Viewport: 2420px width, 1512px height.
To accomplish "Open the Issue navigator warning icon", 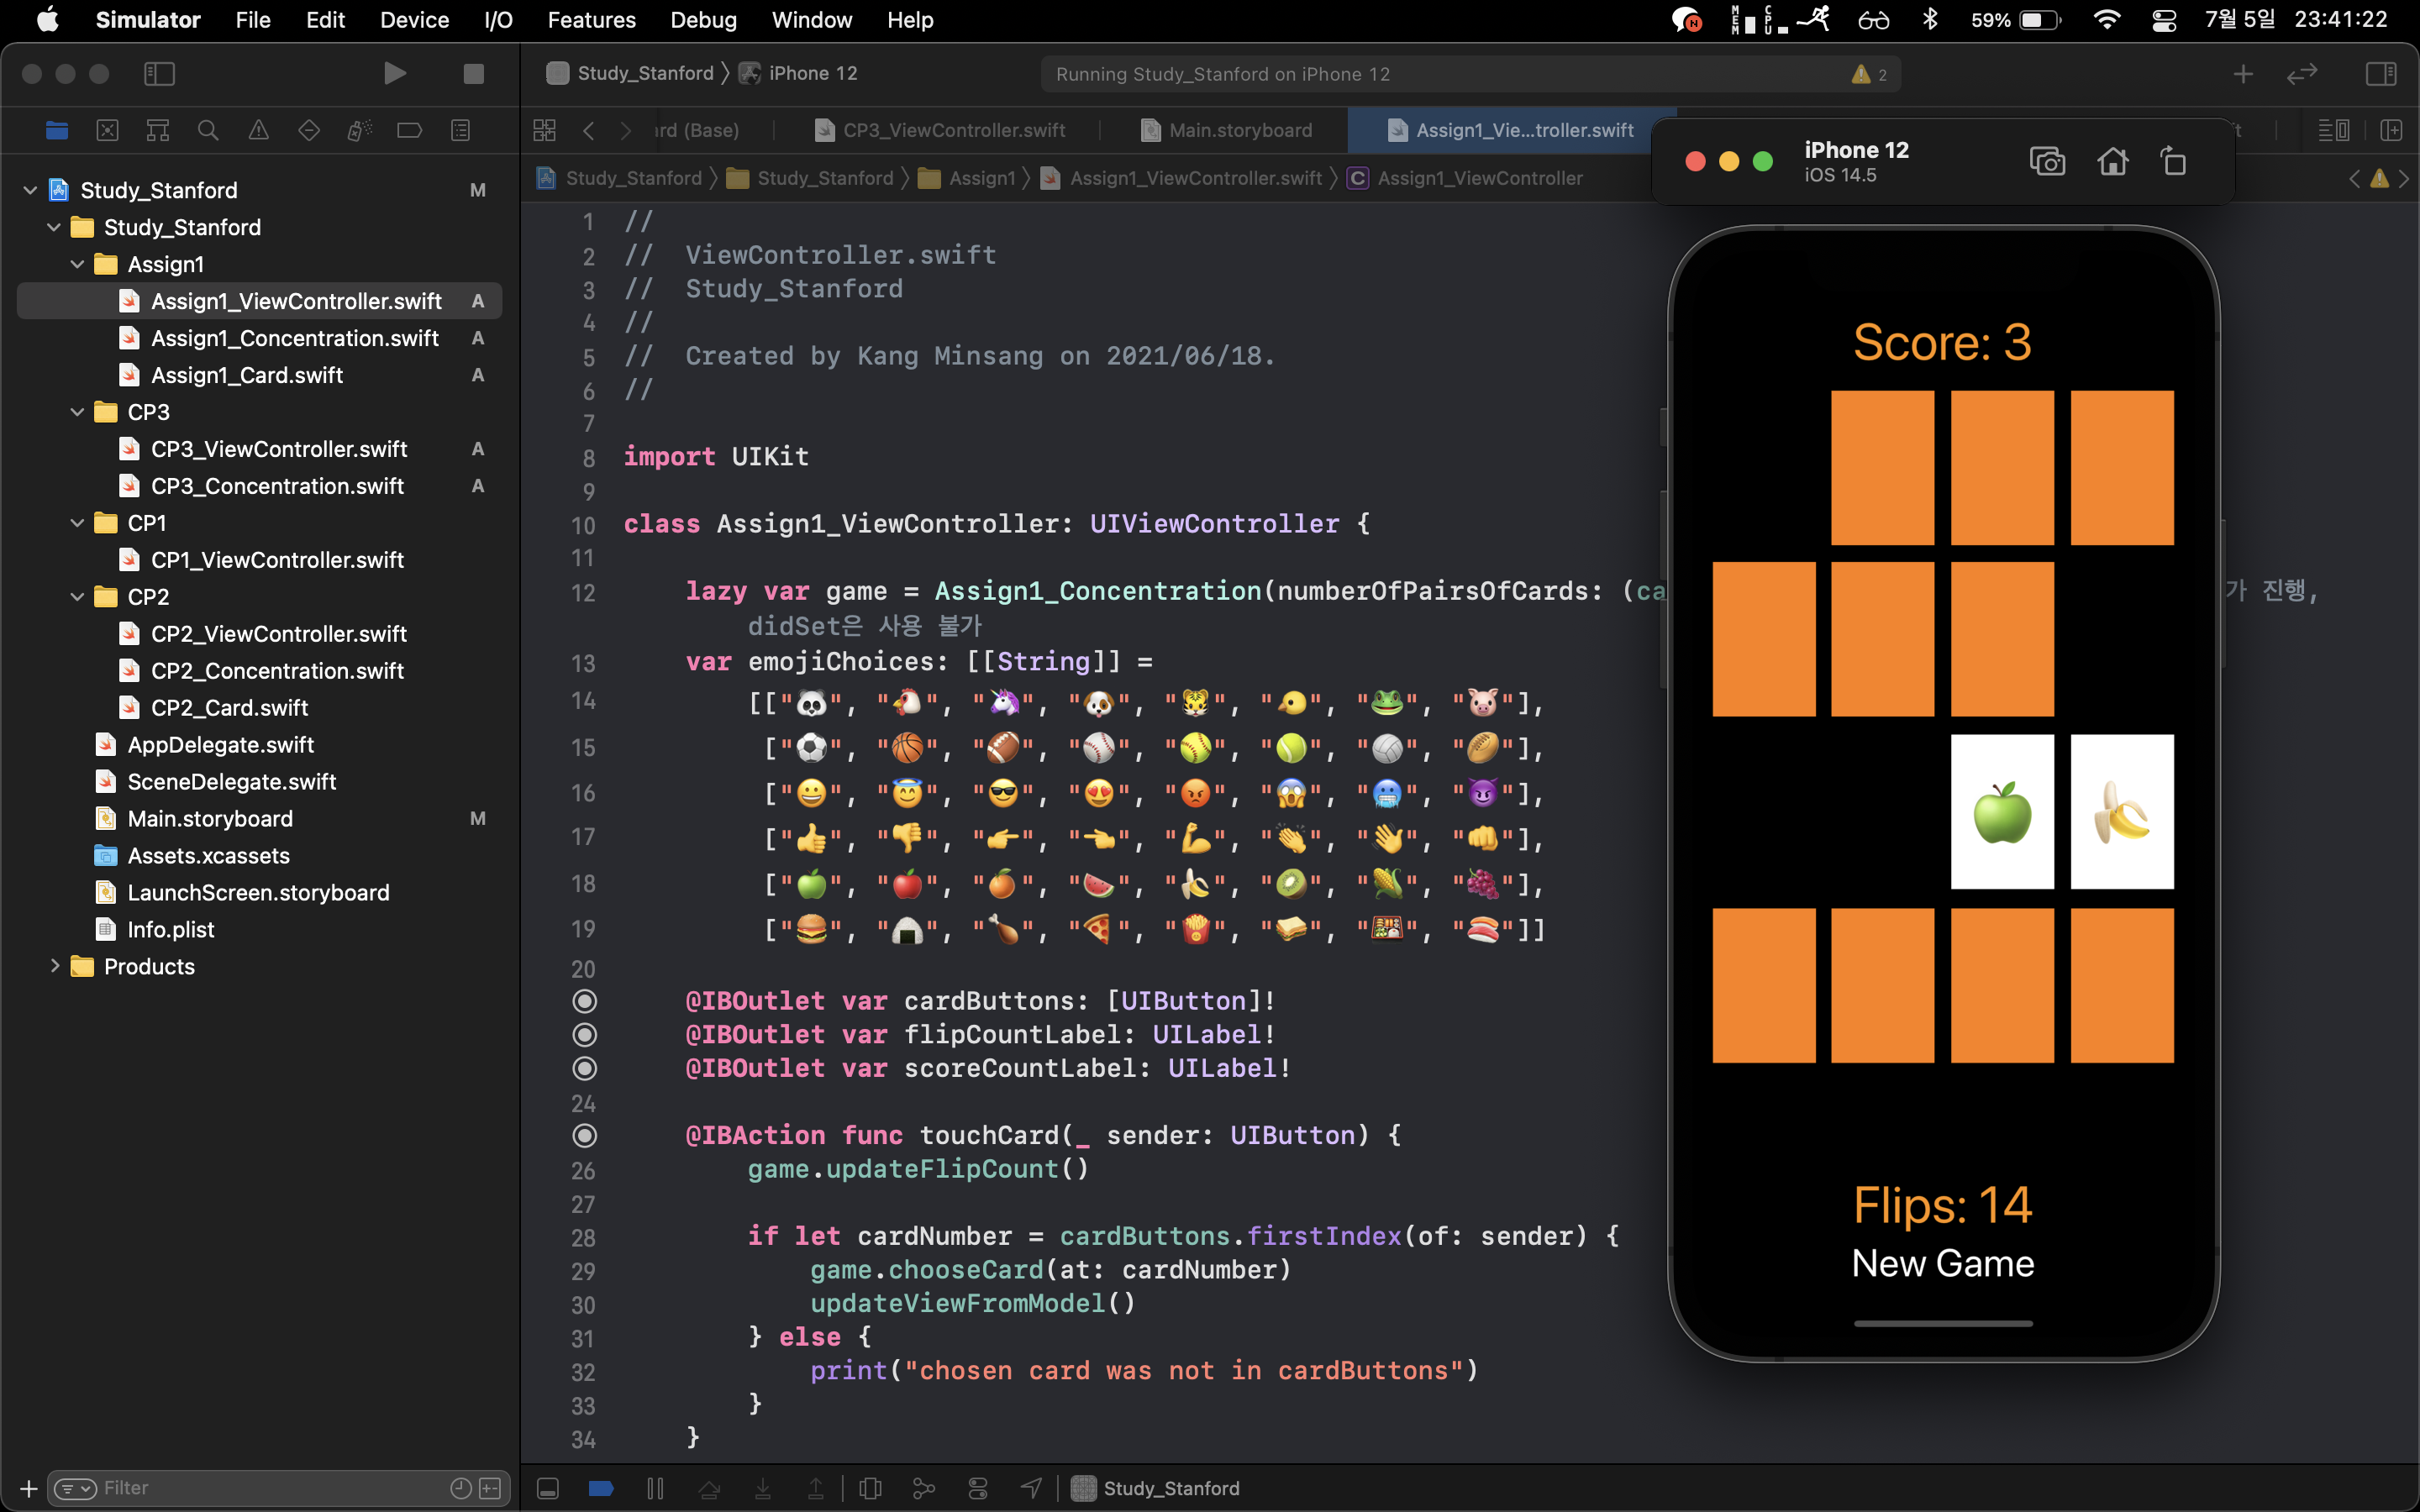I will point(258,130).
